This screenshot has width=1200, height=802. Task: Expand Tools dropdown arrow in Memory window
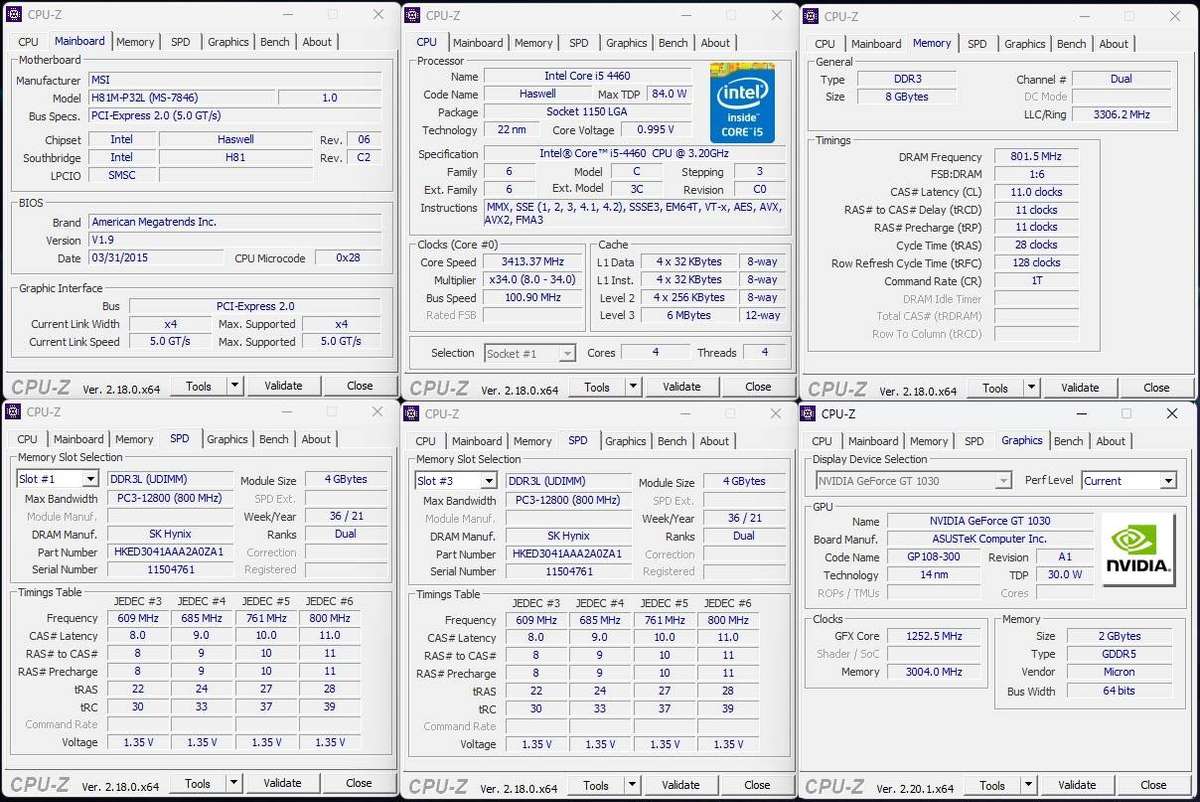coord(1031,388)
